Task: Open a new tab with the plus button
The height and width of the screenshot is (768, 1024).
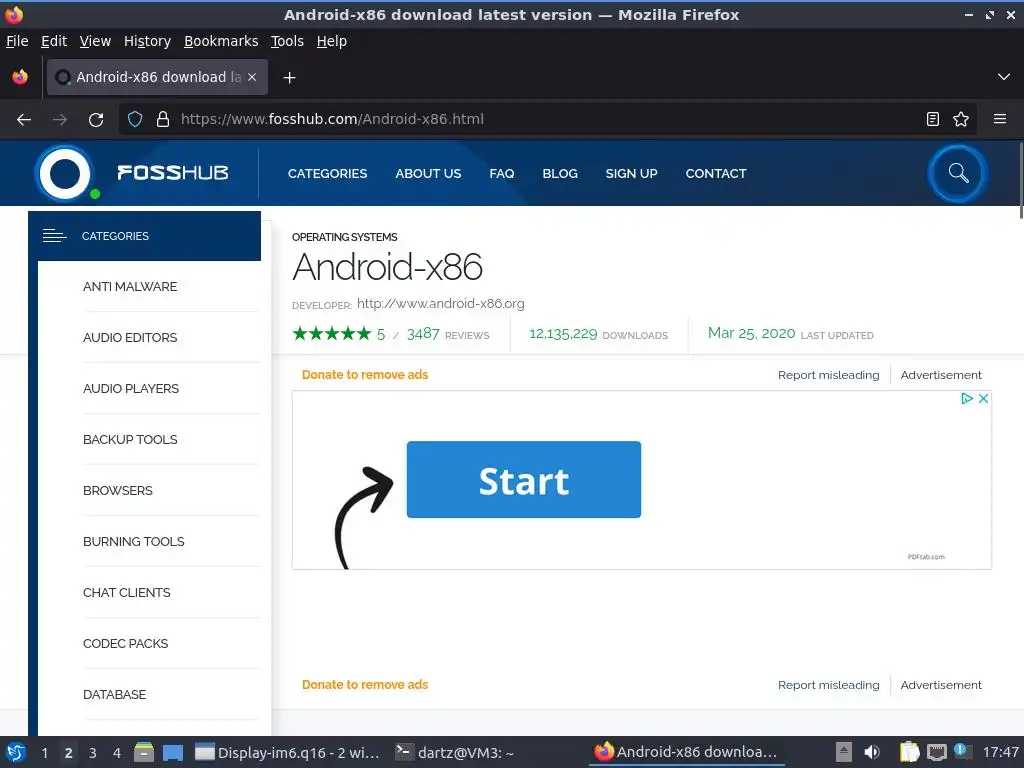Action: [x=289, y=78]
